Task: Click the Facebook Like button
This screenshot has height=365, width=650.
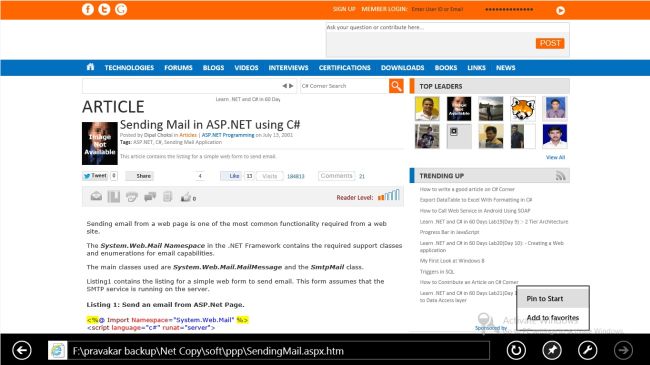Action: point(231,176)
